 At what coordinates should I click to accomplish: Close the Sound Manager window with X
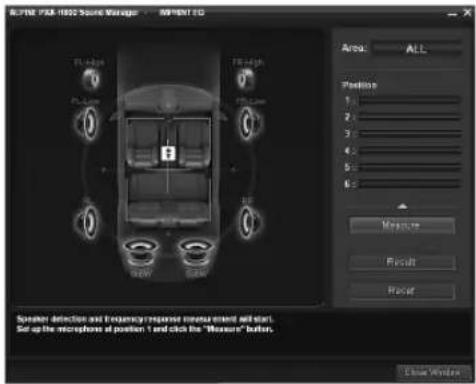[467, 13]
